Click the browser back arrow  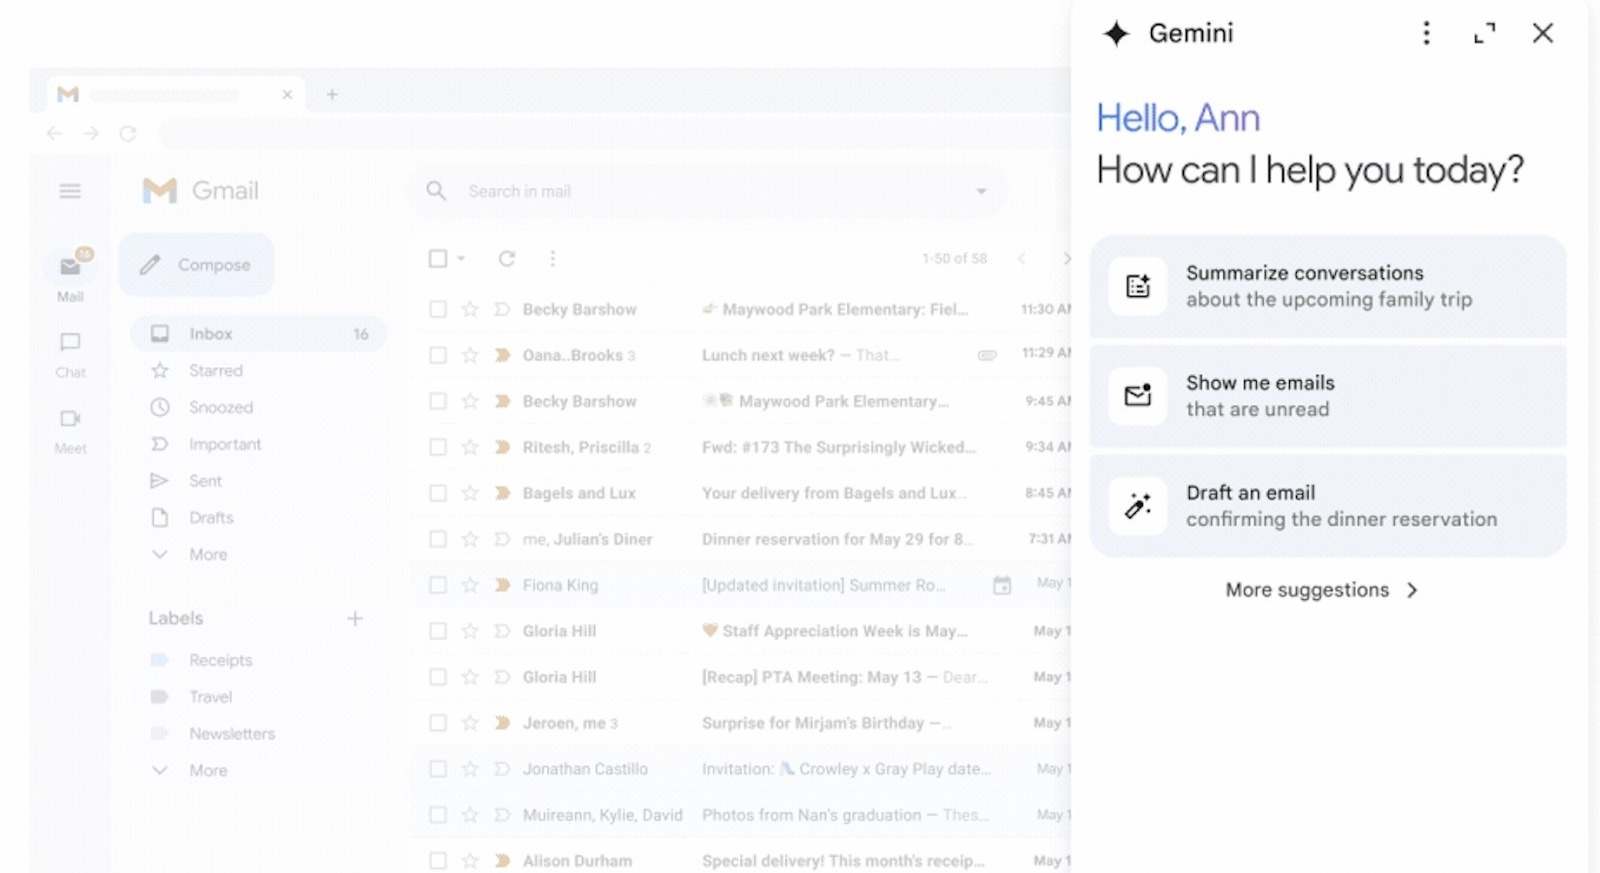tap(54, 133)
